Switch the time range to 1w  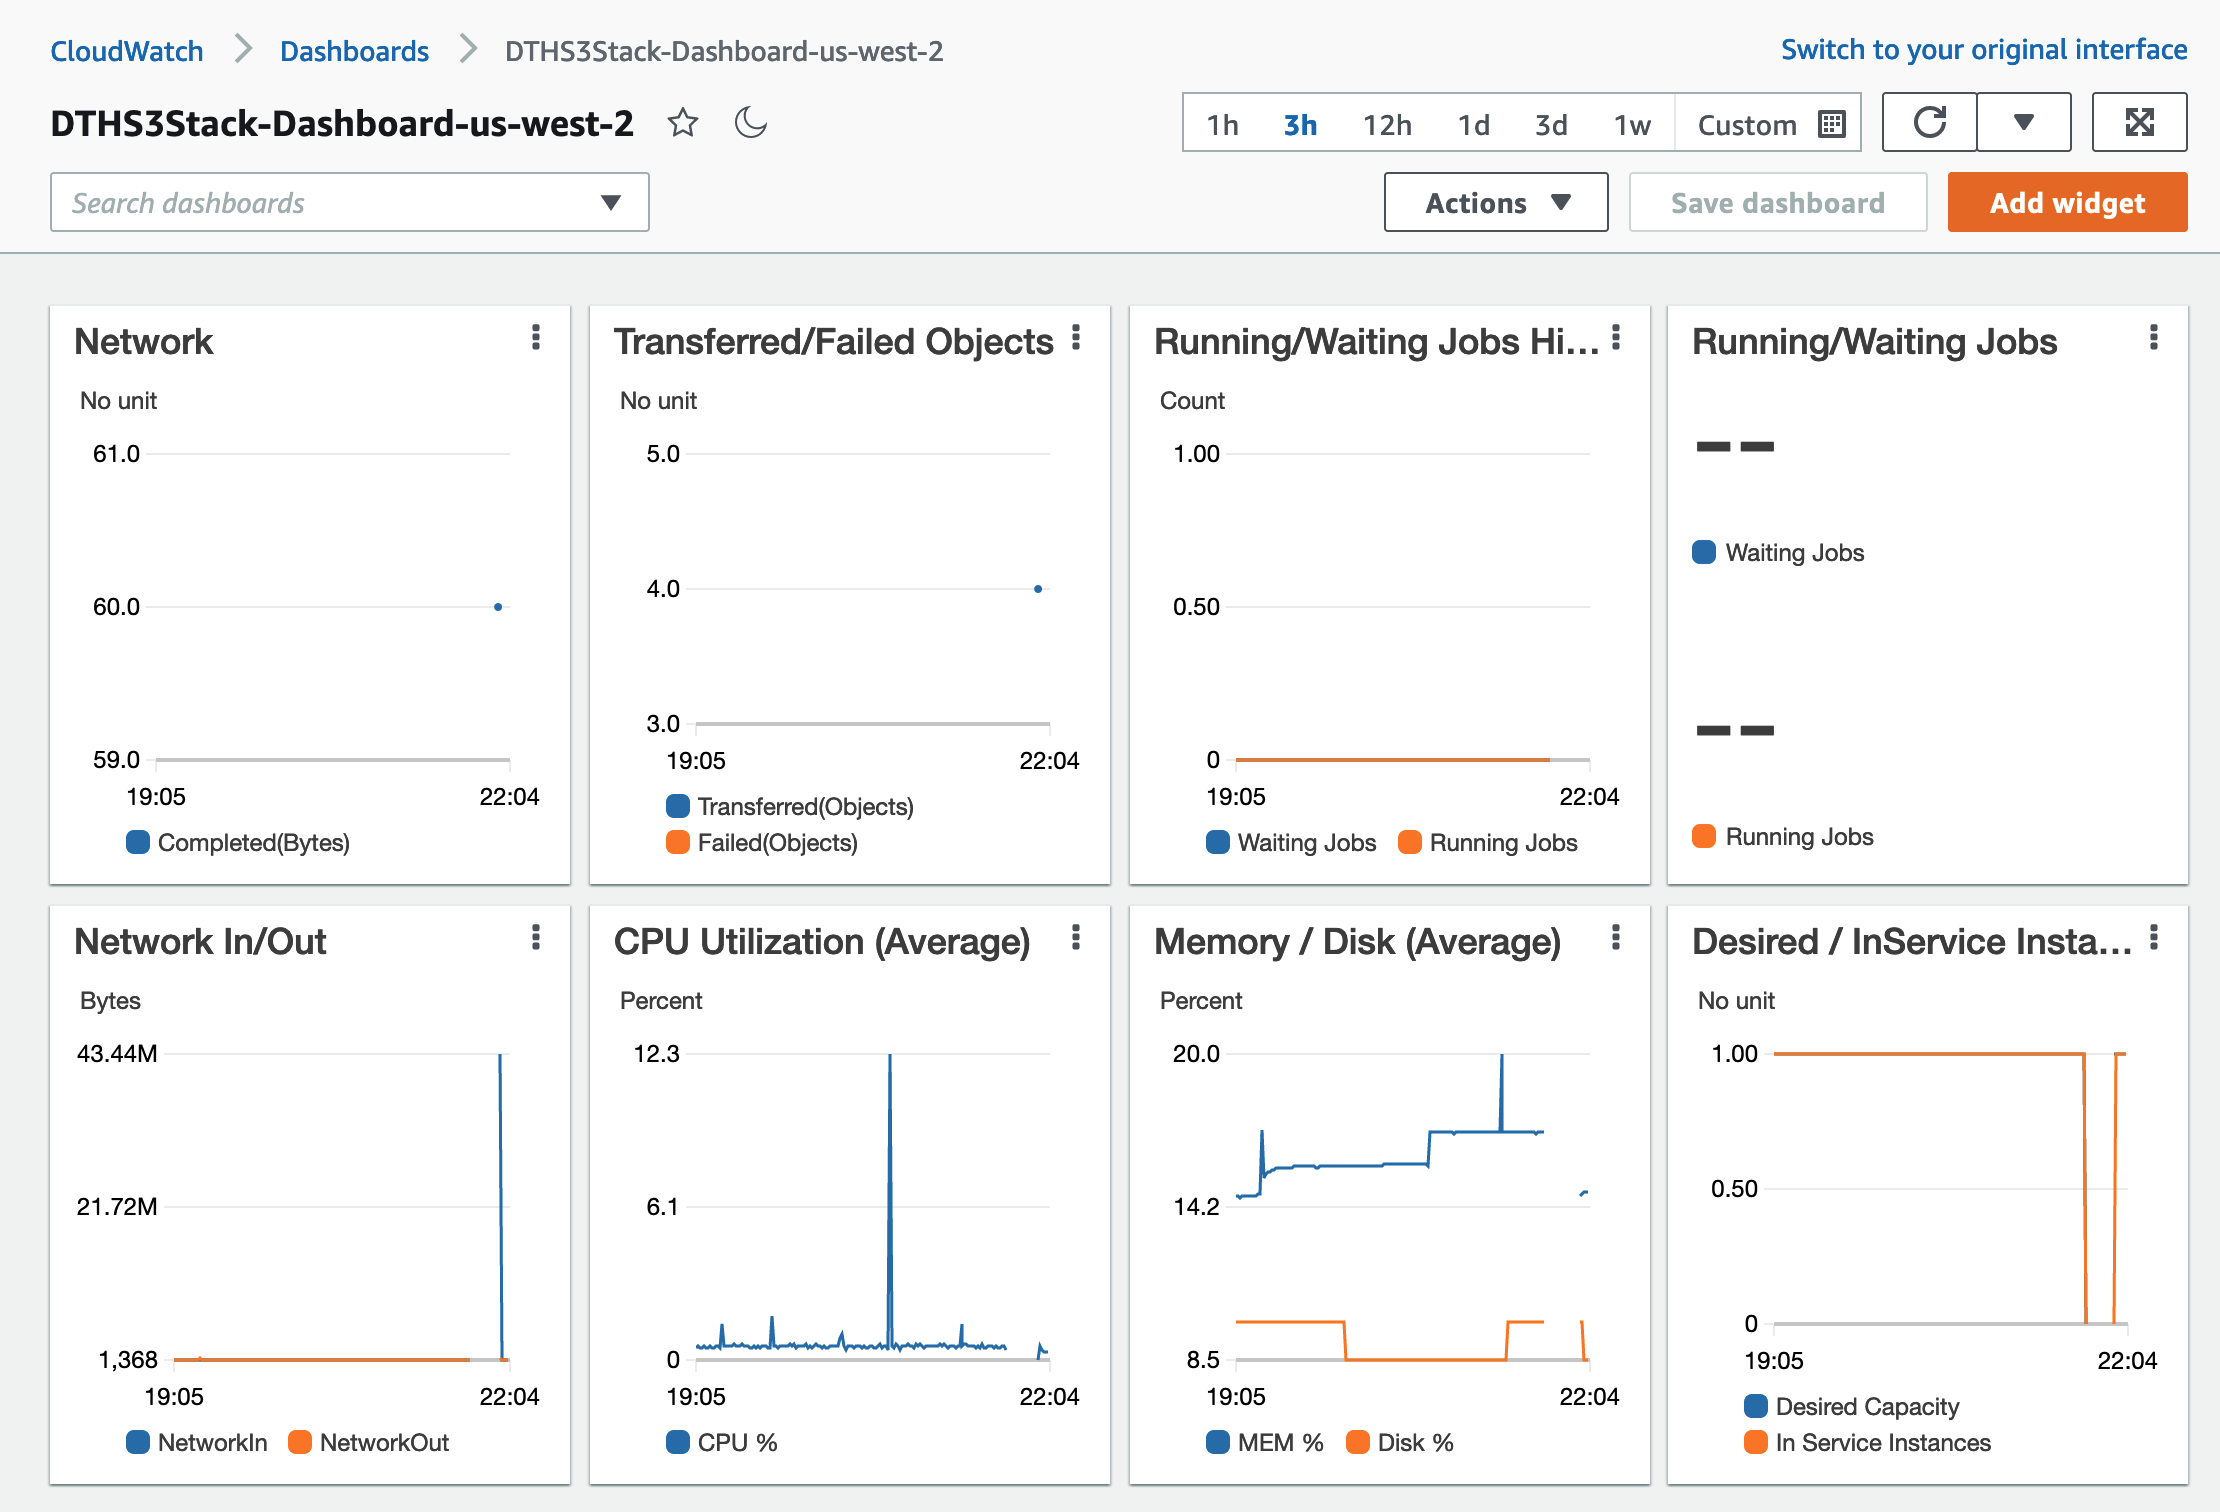1632,125
